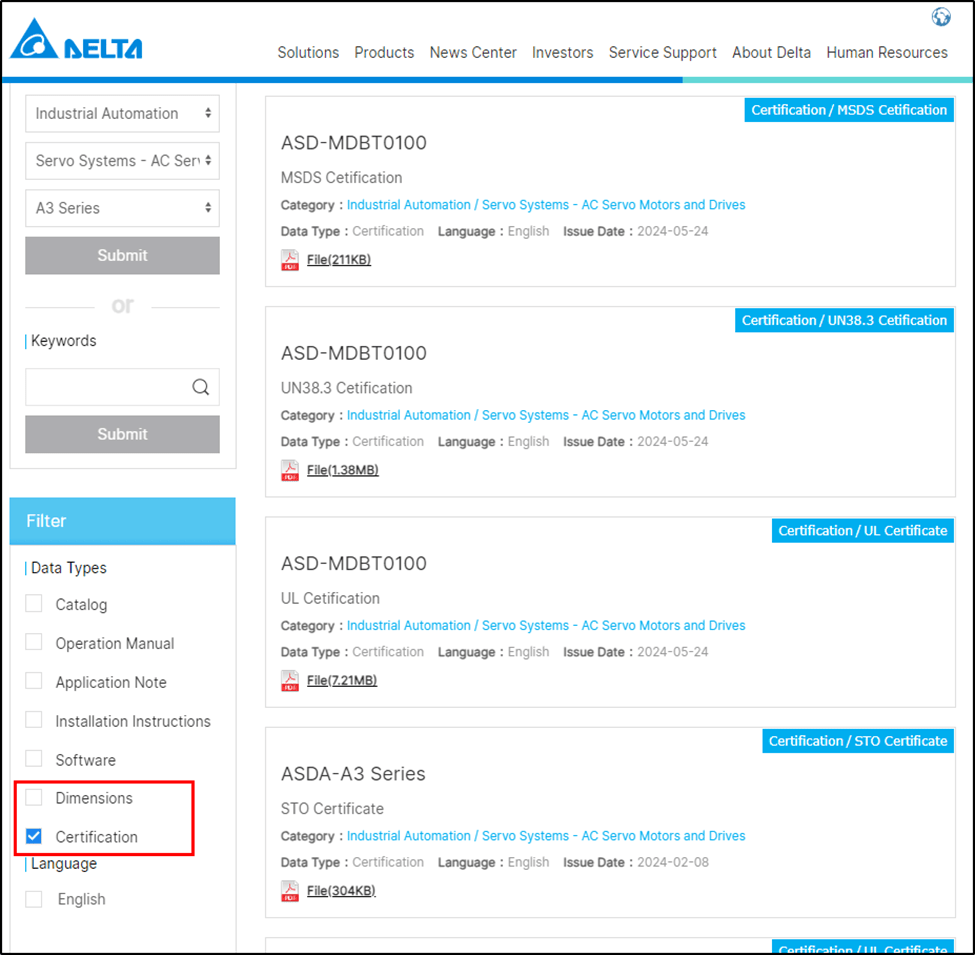Click PDF icon for UN38.3 Certification file
Viewport: 975px width, 955px height.
[x=290, y=470]
